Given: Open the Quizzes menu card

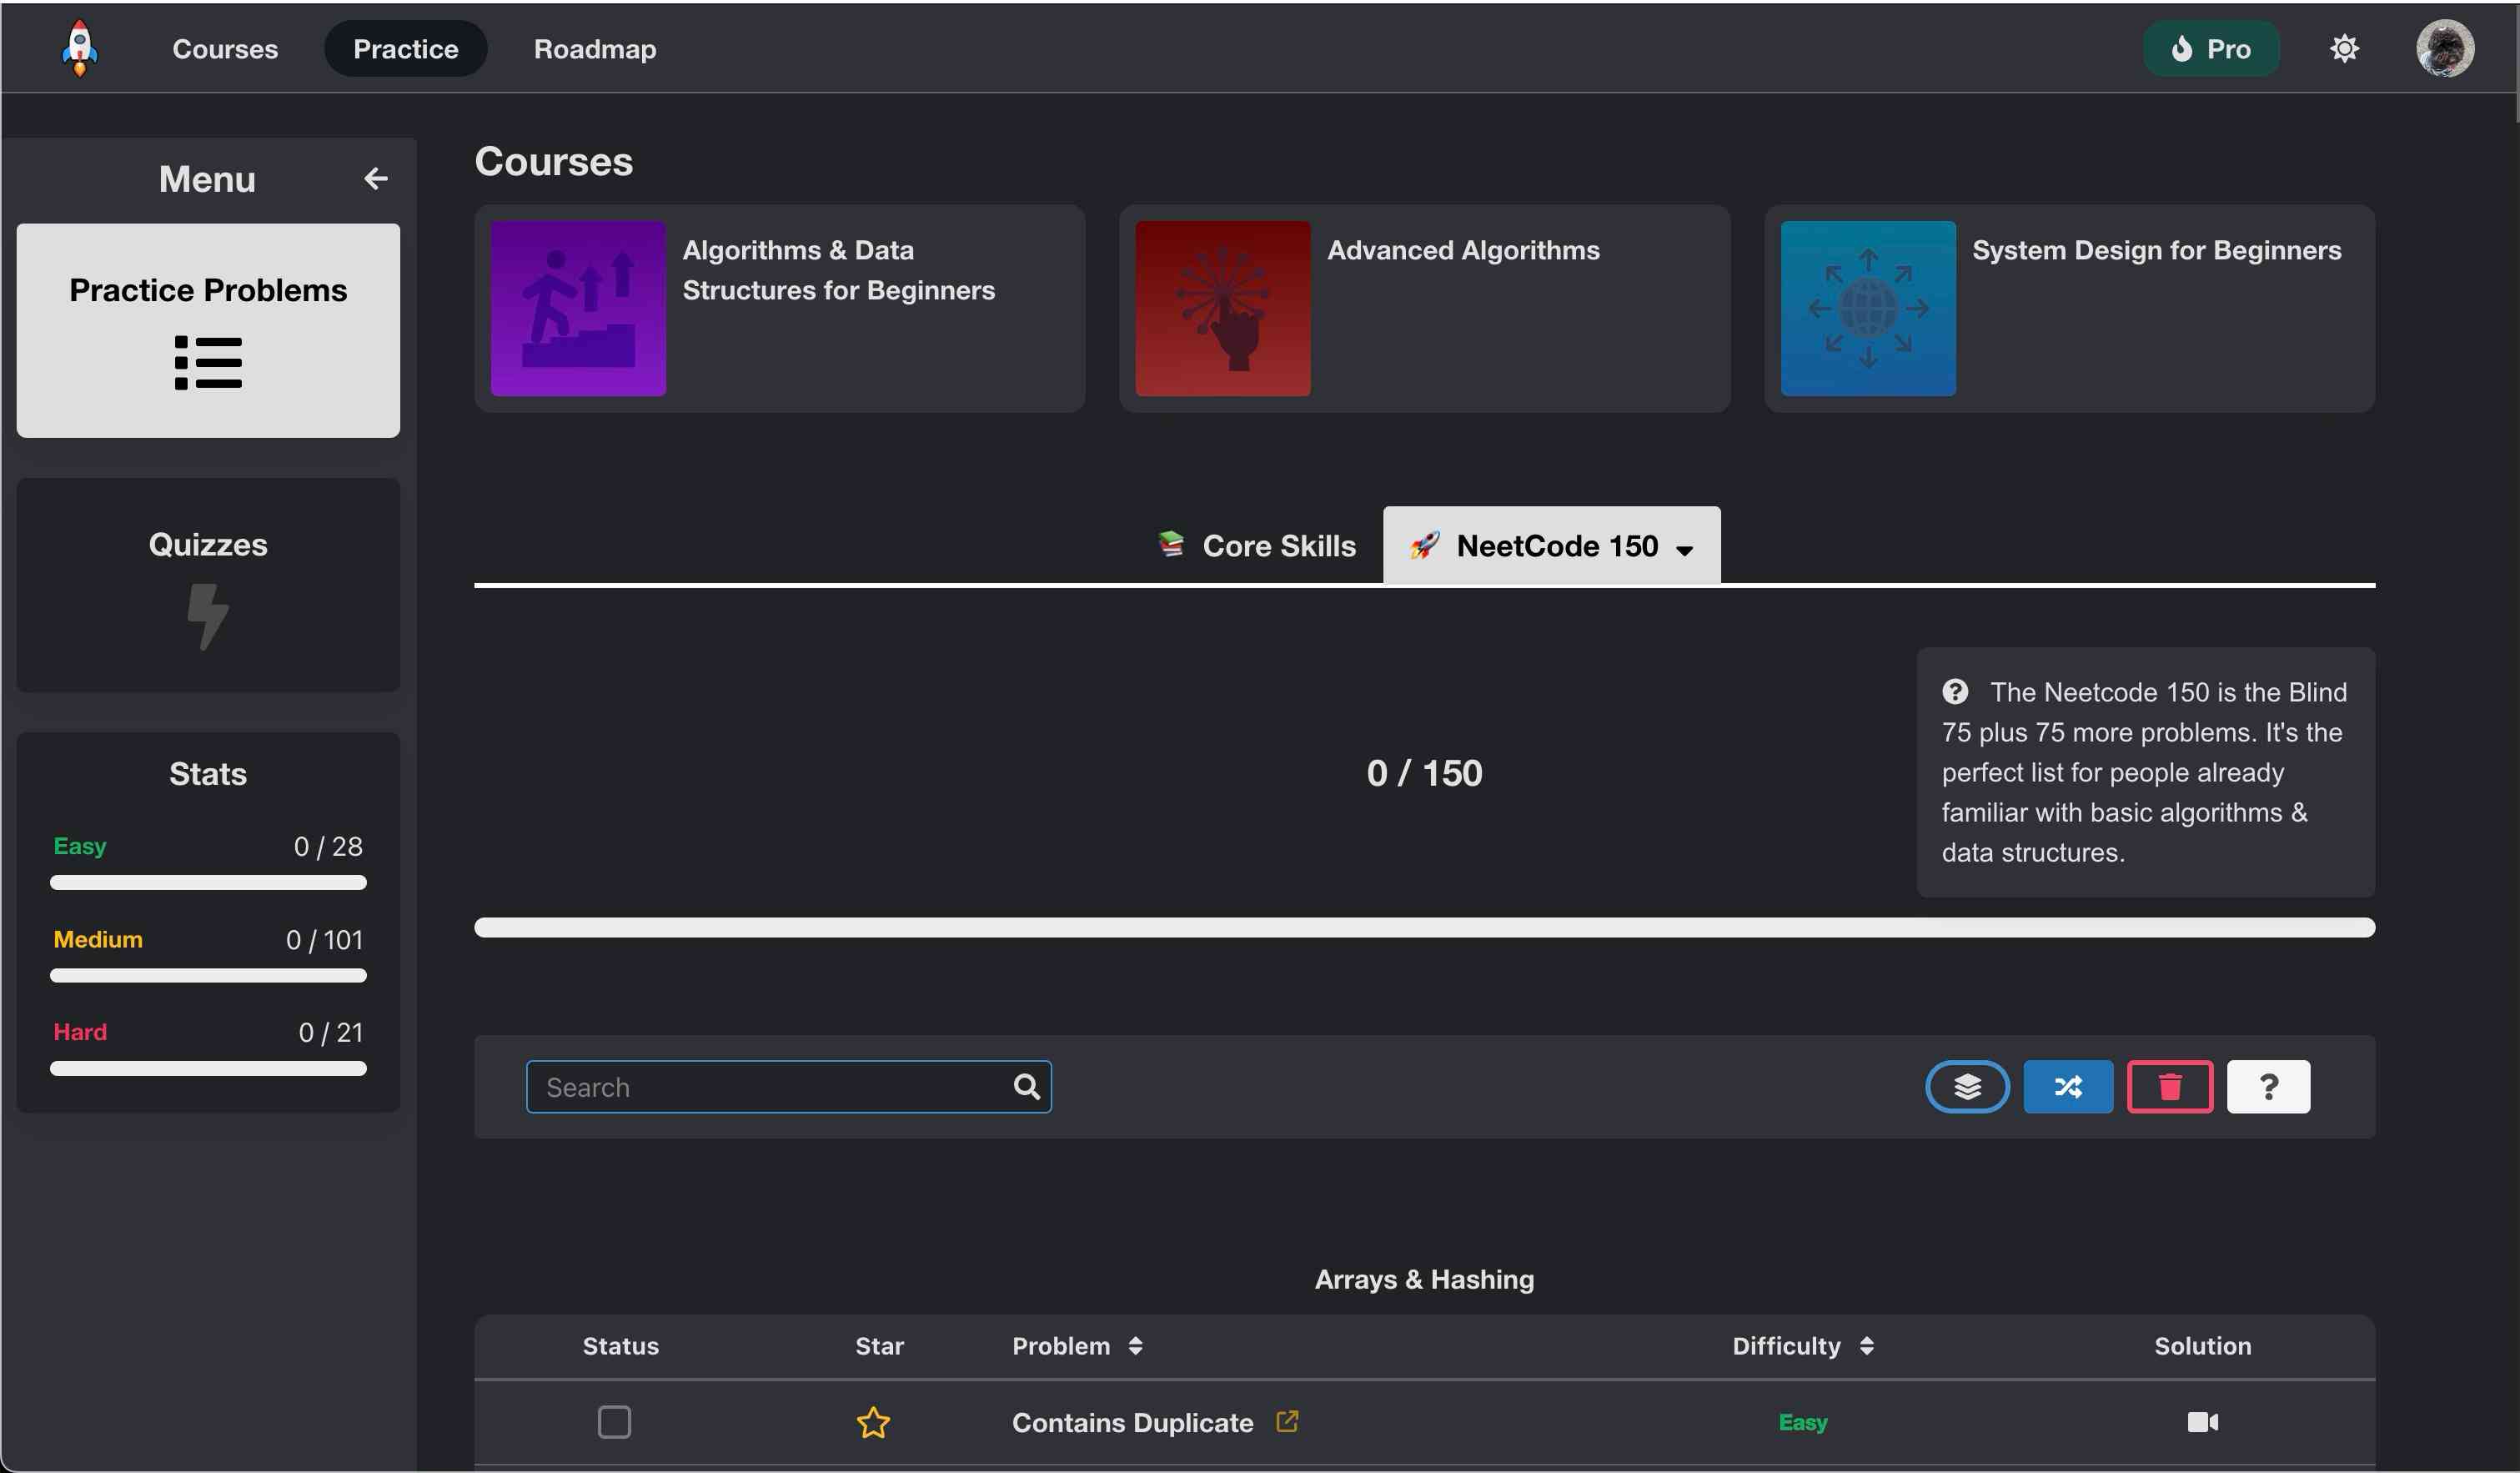Looking at the screenshot, I should click(x=208, y=585).
